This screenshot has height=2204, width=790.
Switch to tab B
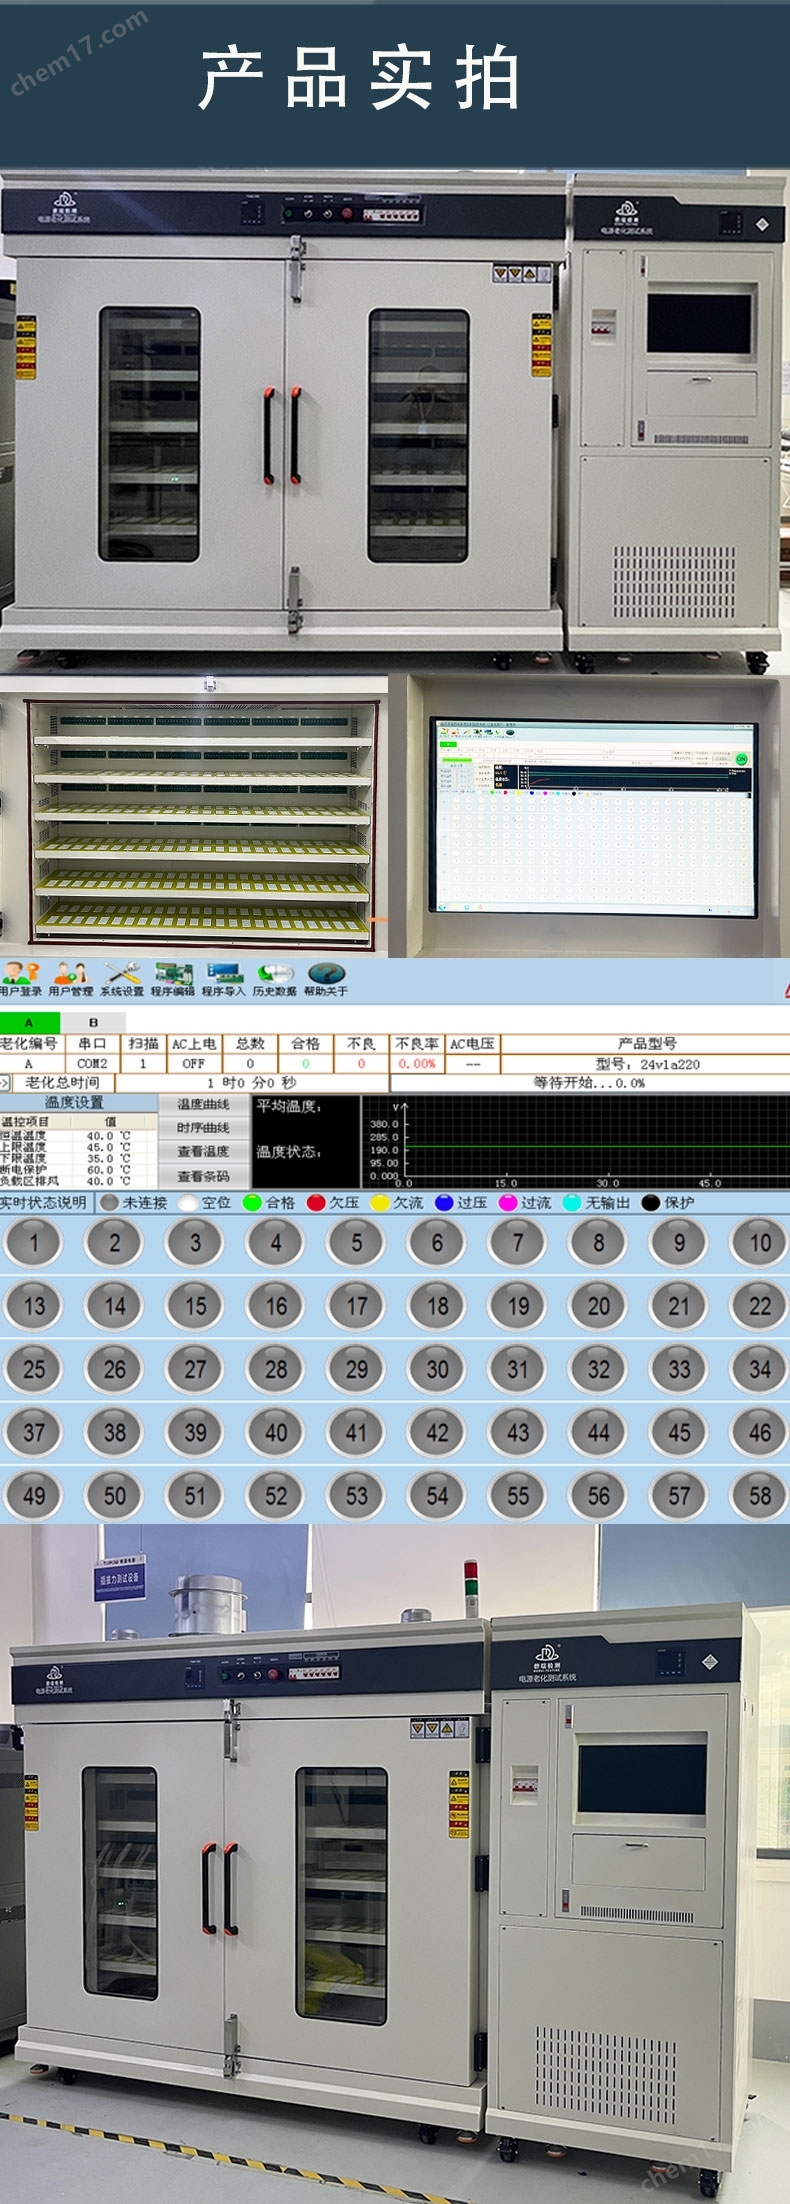93,1022
